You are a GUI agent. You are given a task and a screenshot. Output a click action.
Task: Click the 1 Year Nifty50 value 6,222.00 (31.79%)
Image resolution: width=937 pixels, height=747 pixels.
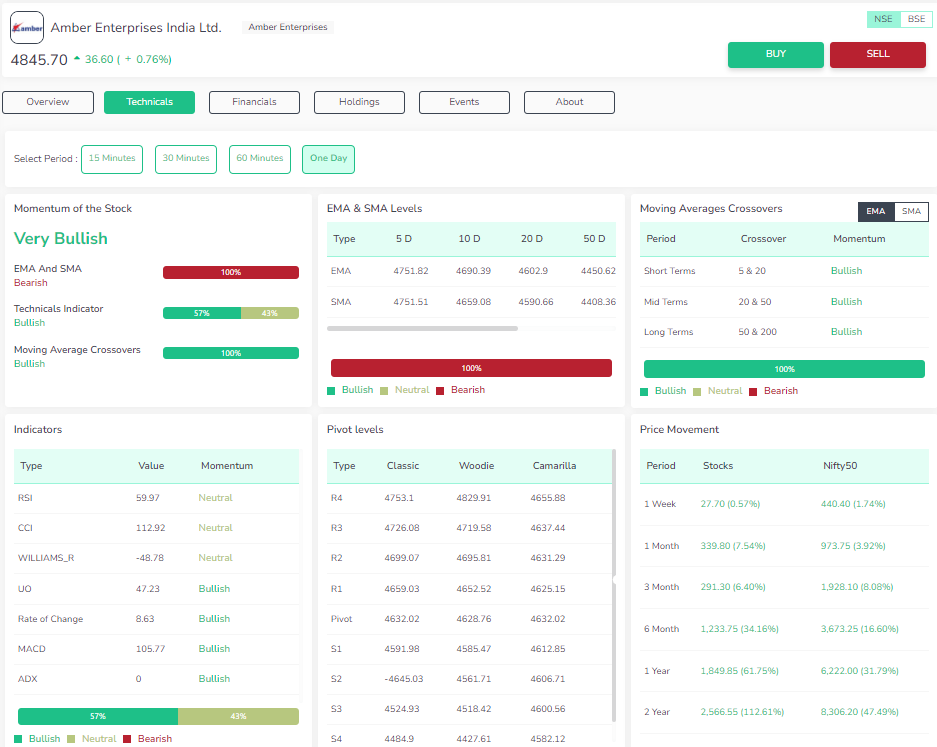859,671
